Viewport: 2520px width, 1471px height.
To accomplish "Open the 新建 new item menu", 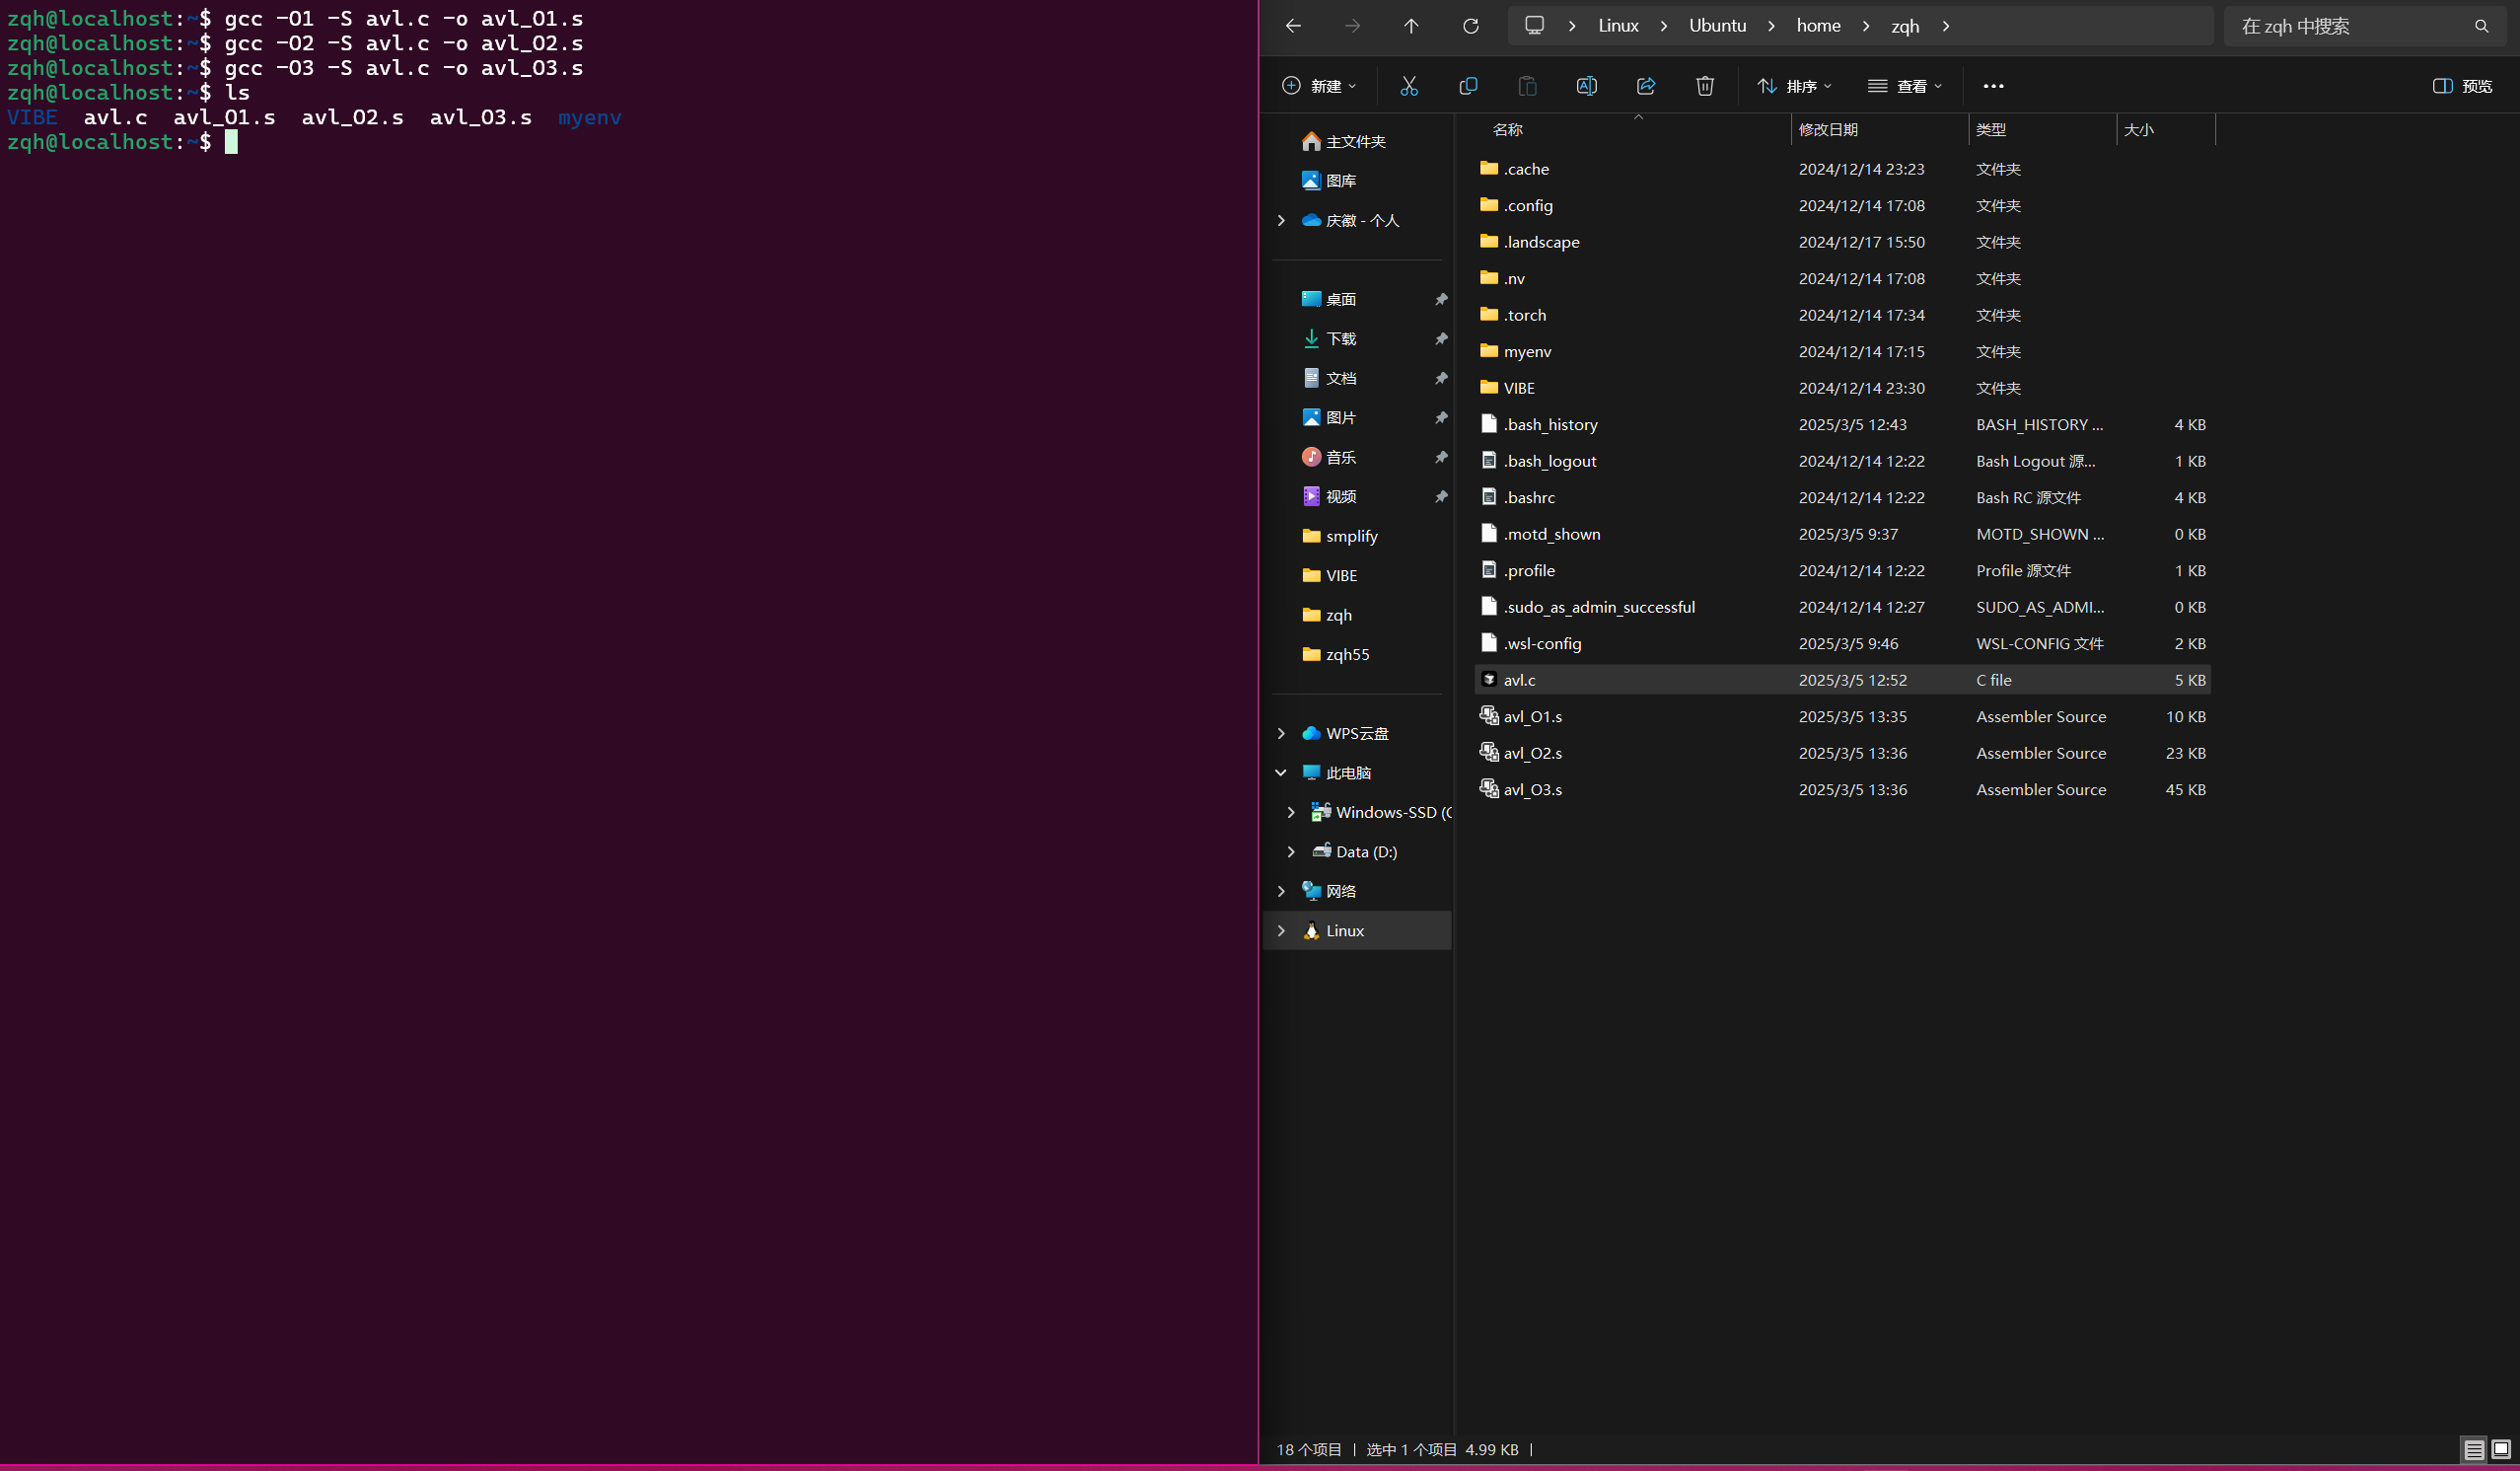I will coord(1319,86).
